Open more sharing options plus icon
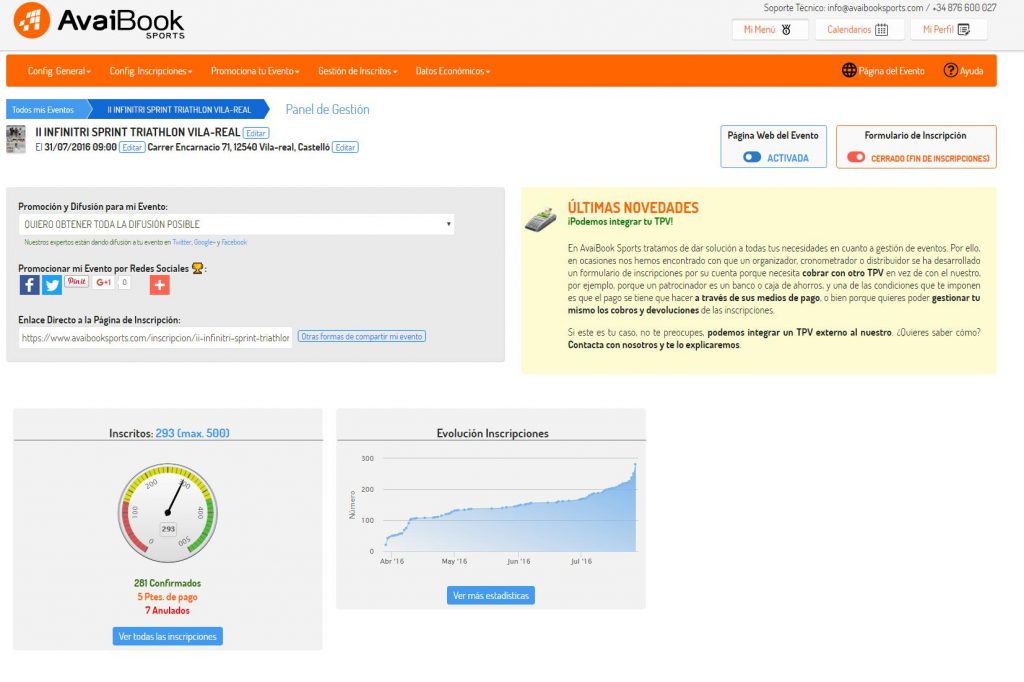Image resolution: width=1024 pixels, height=682 pixels. pos(159,285)
